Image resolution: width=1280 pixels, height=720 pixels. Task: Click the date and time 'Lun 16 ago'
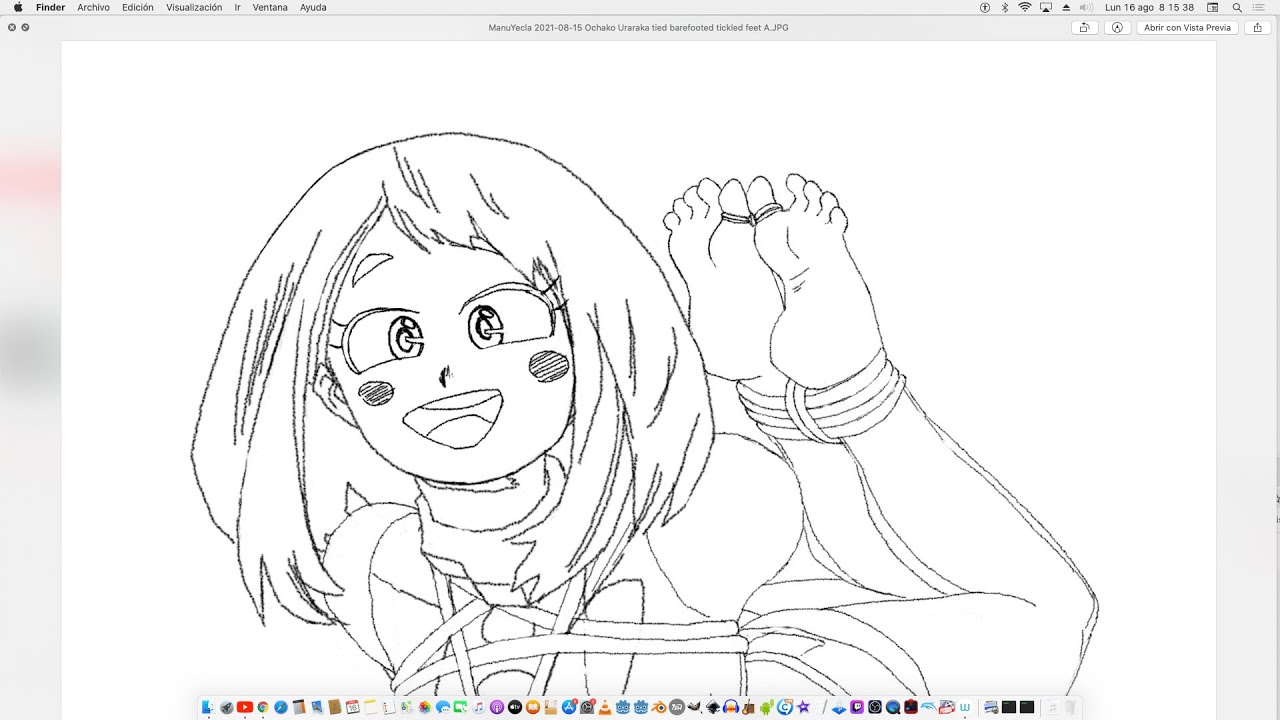[1129, 7]
